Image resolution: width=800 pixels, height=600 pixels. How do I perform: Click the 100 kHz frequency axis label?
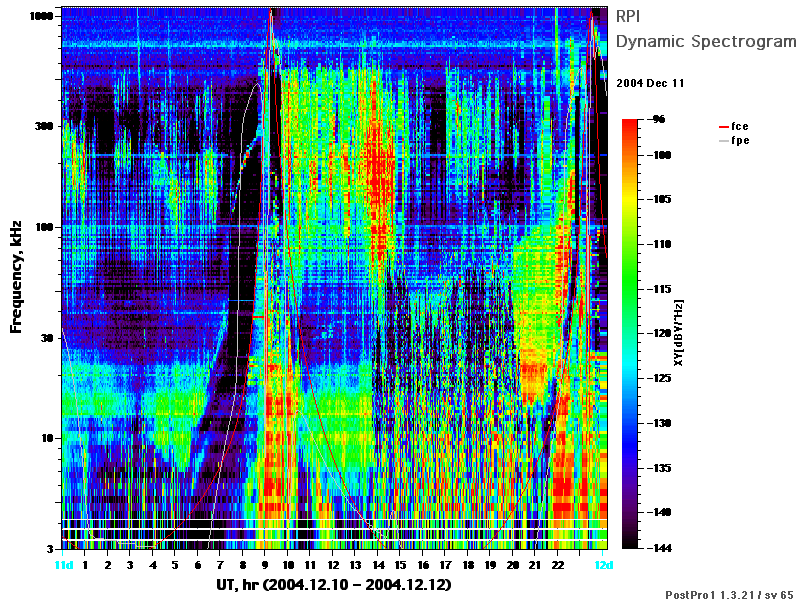44,227
